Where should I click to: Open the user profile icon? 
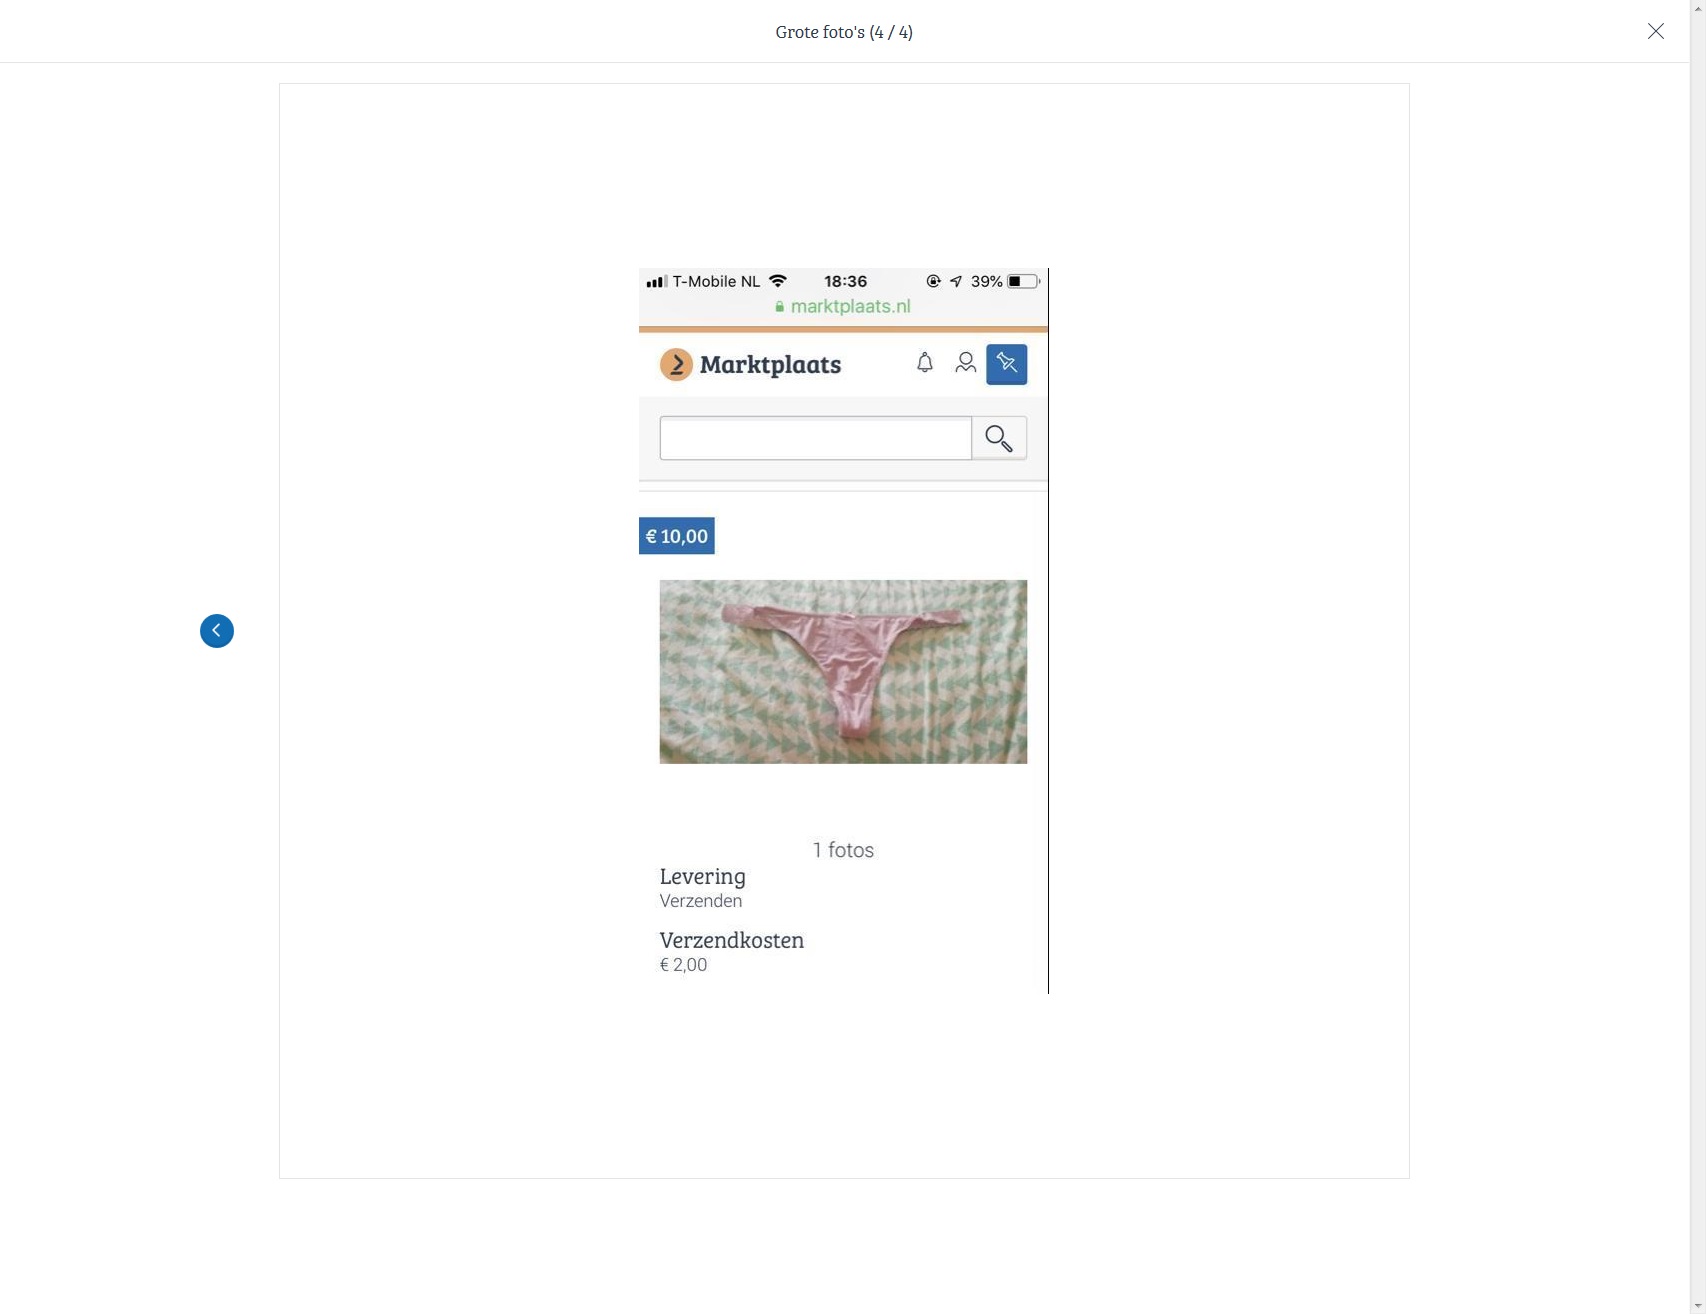point(965,363)
